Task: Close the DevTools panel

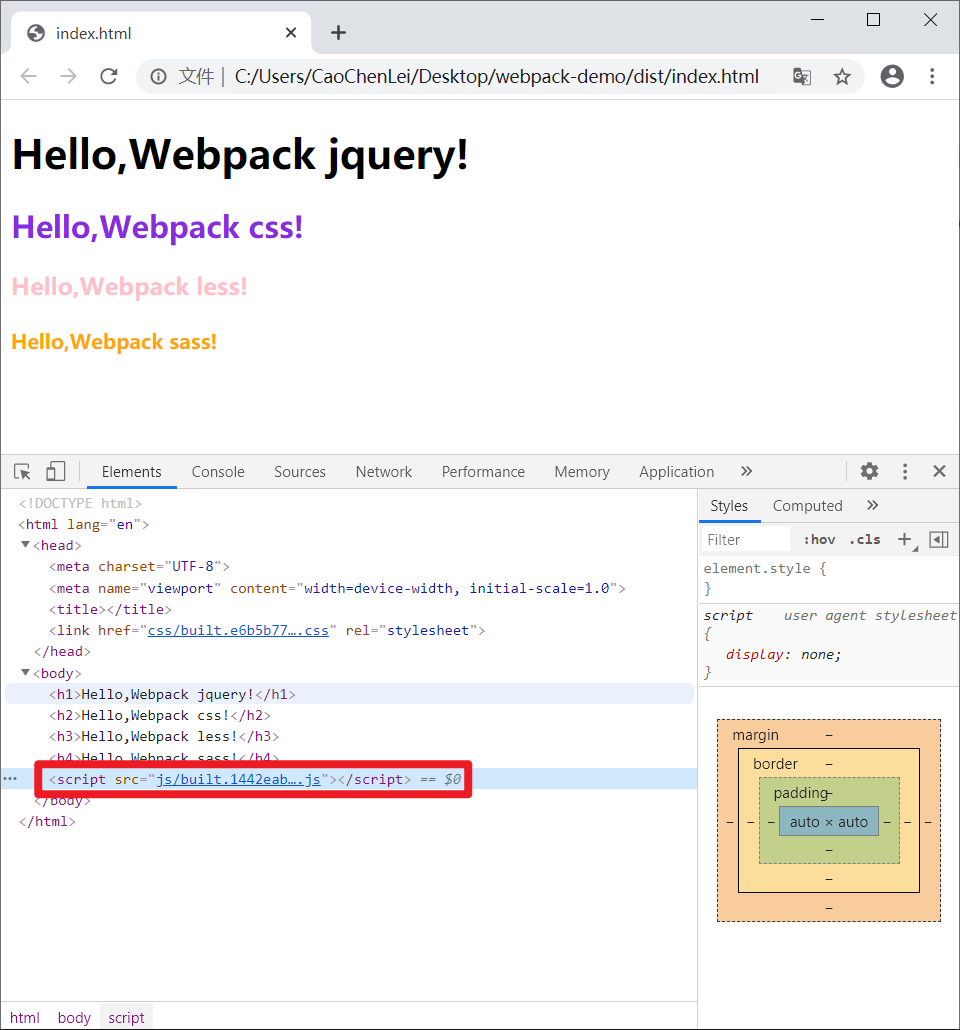Action: pyautogui.click(x=939, y=471)
